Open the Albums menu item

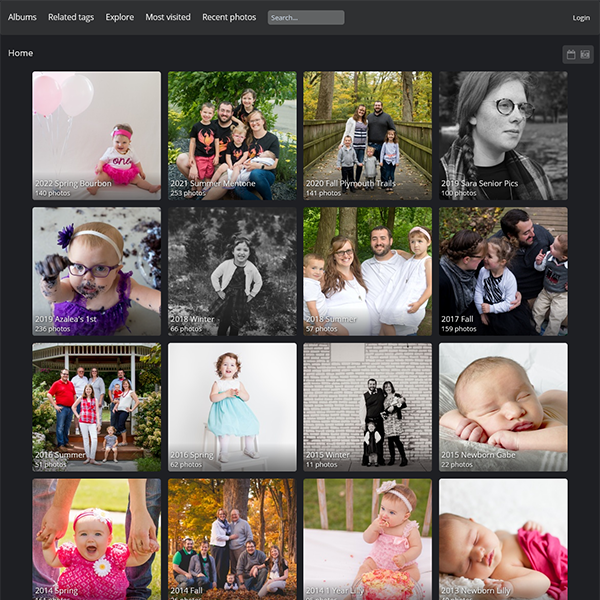tap(22, 17)
